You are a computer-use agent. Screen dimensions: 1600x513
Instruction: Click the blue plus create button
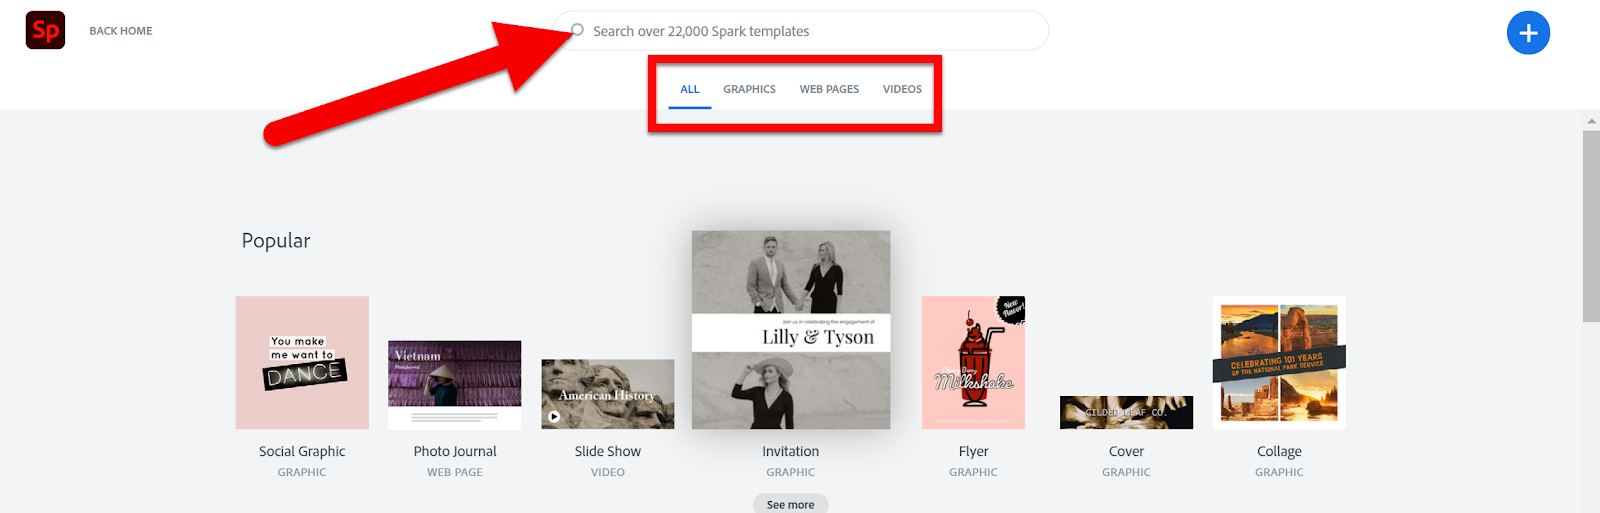coord(1528,33)
